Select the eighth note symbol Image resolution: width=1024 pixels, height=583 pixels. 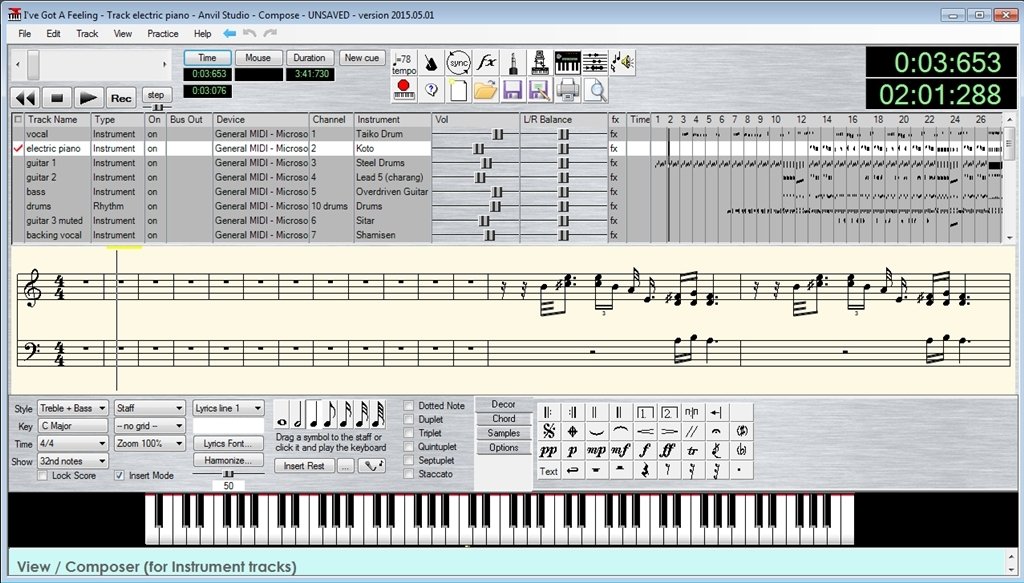click(330, 415)
